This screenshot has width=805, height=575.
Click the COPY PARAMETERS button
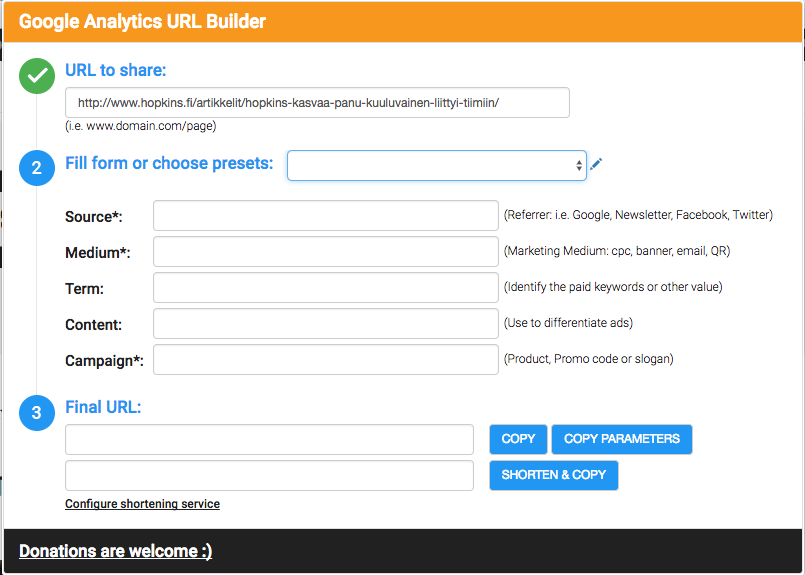tap(622, 439)
